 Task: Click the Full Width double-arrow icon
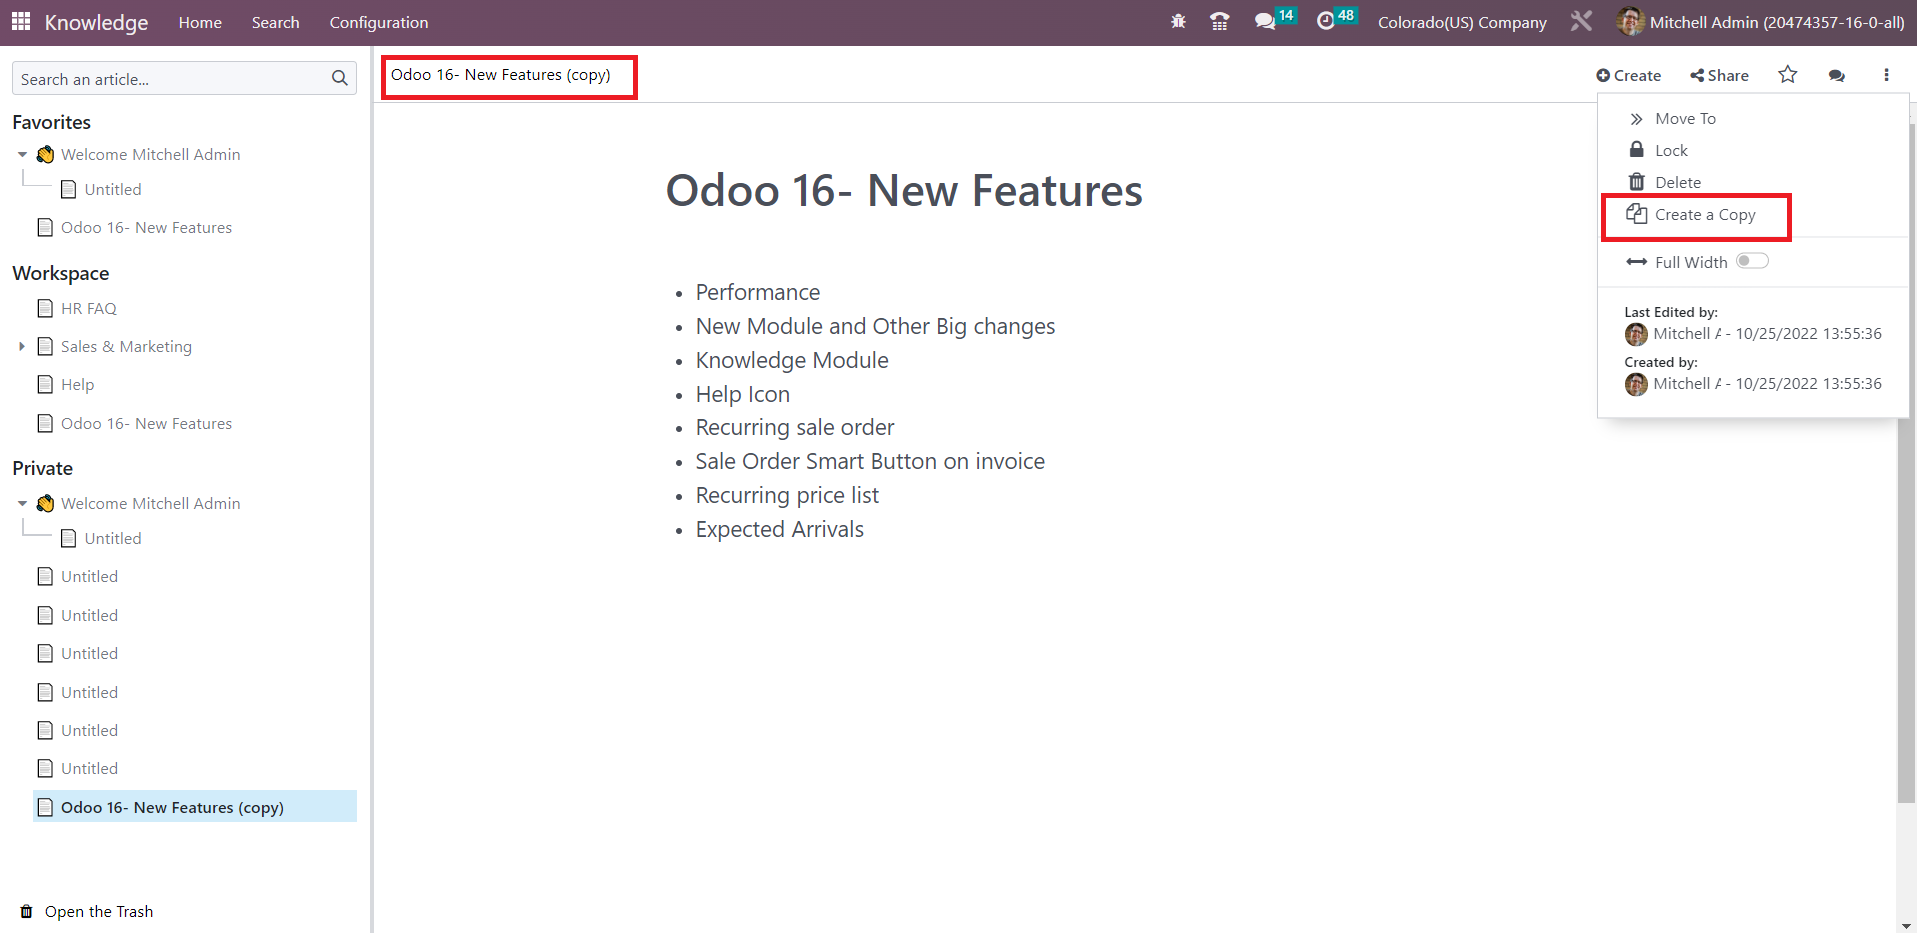1636,262
